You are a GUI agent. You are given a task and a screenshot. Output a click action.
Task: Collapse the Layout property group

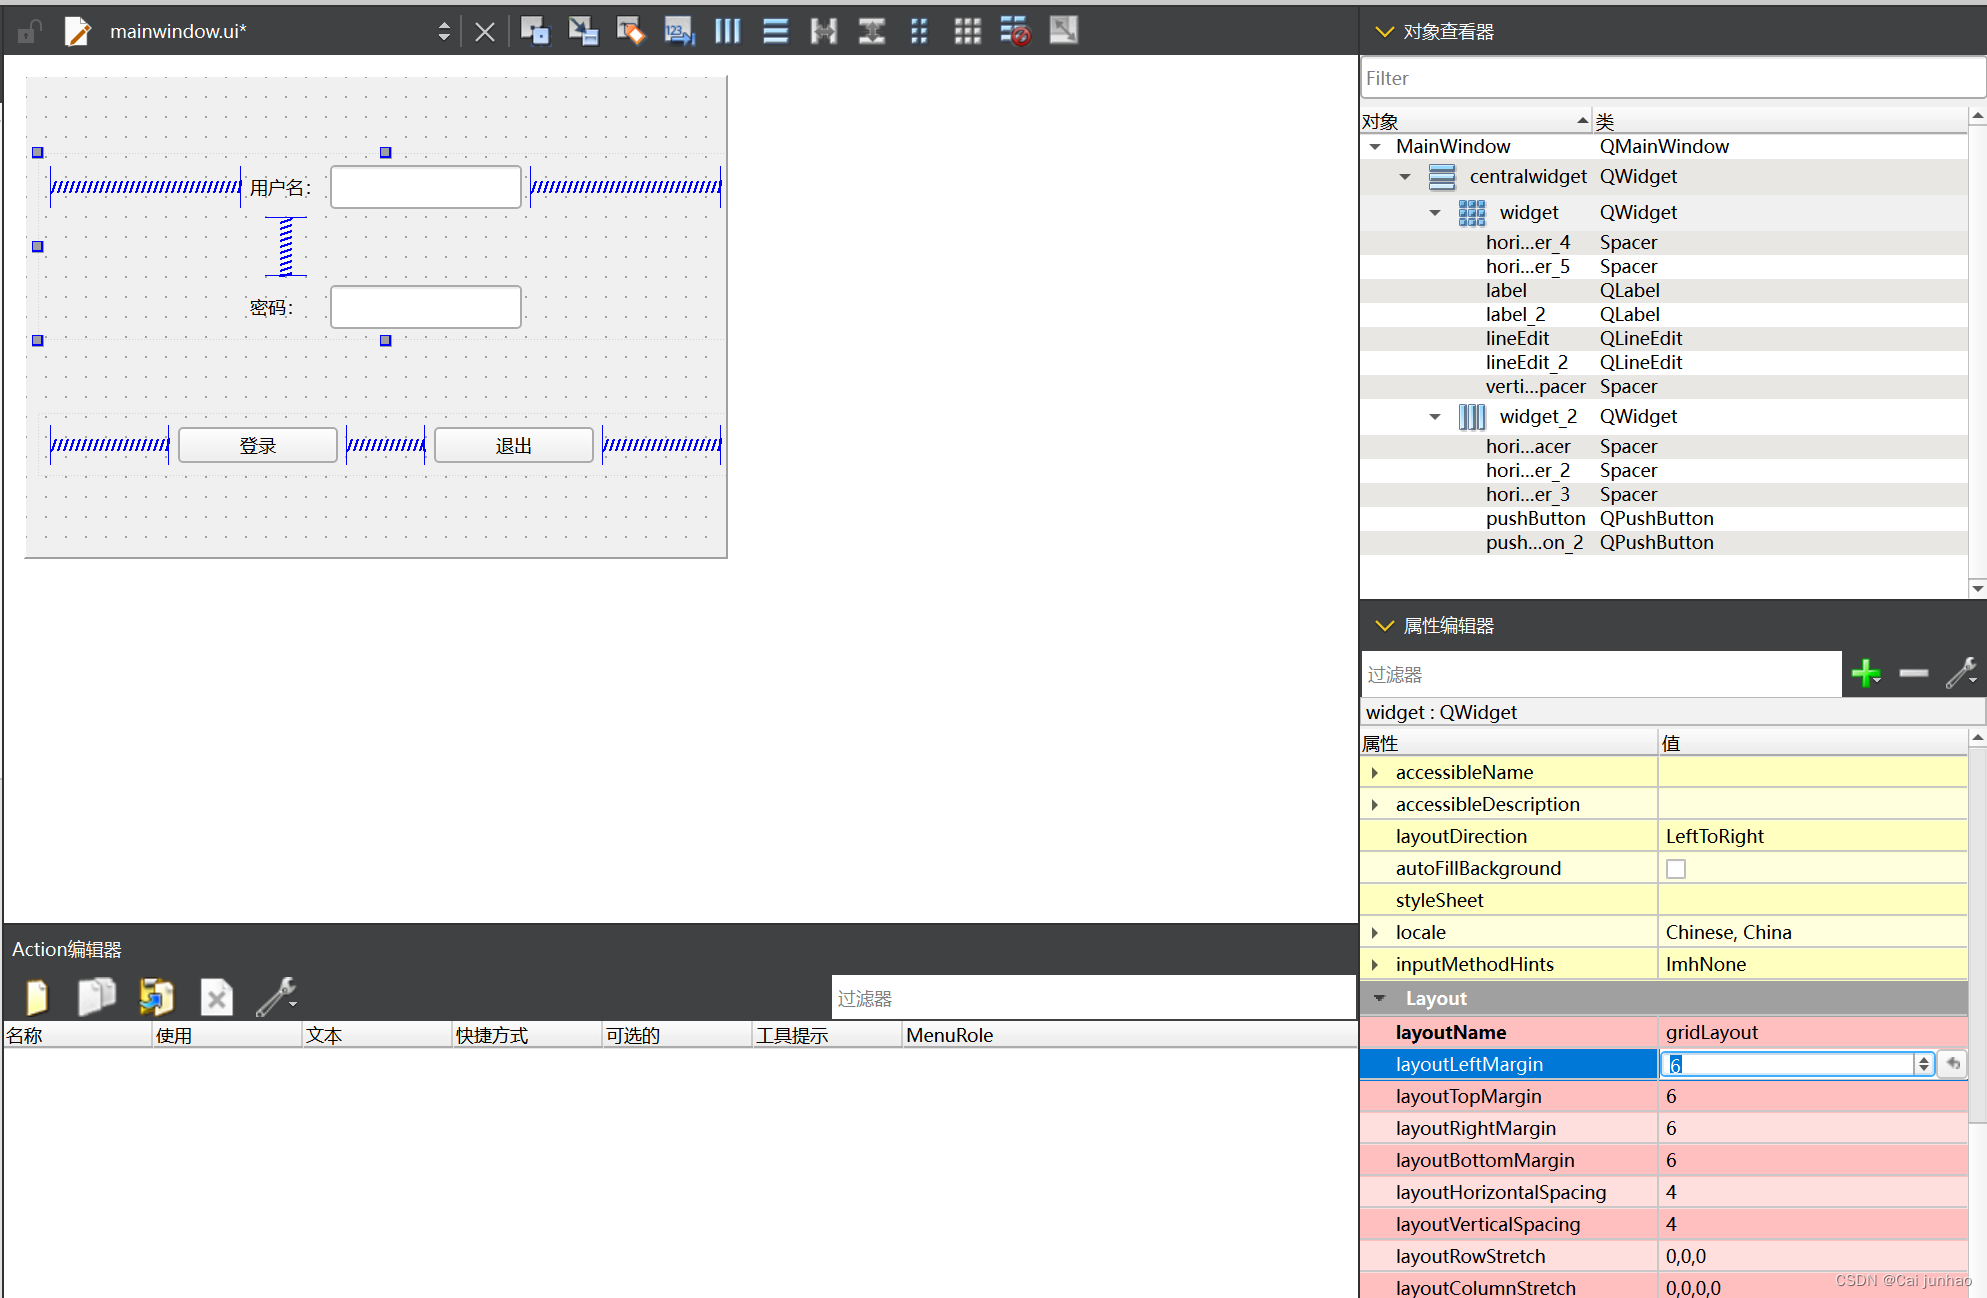coord(1380,999)
